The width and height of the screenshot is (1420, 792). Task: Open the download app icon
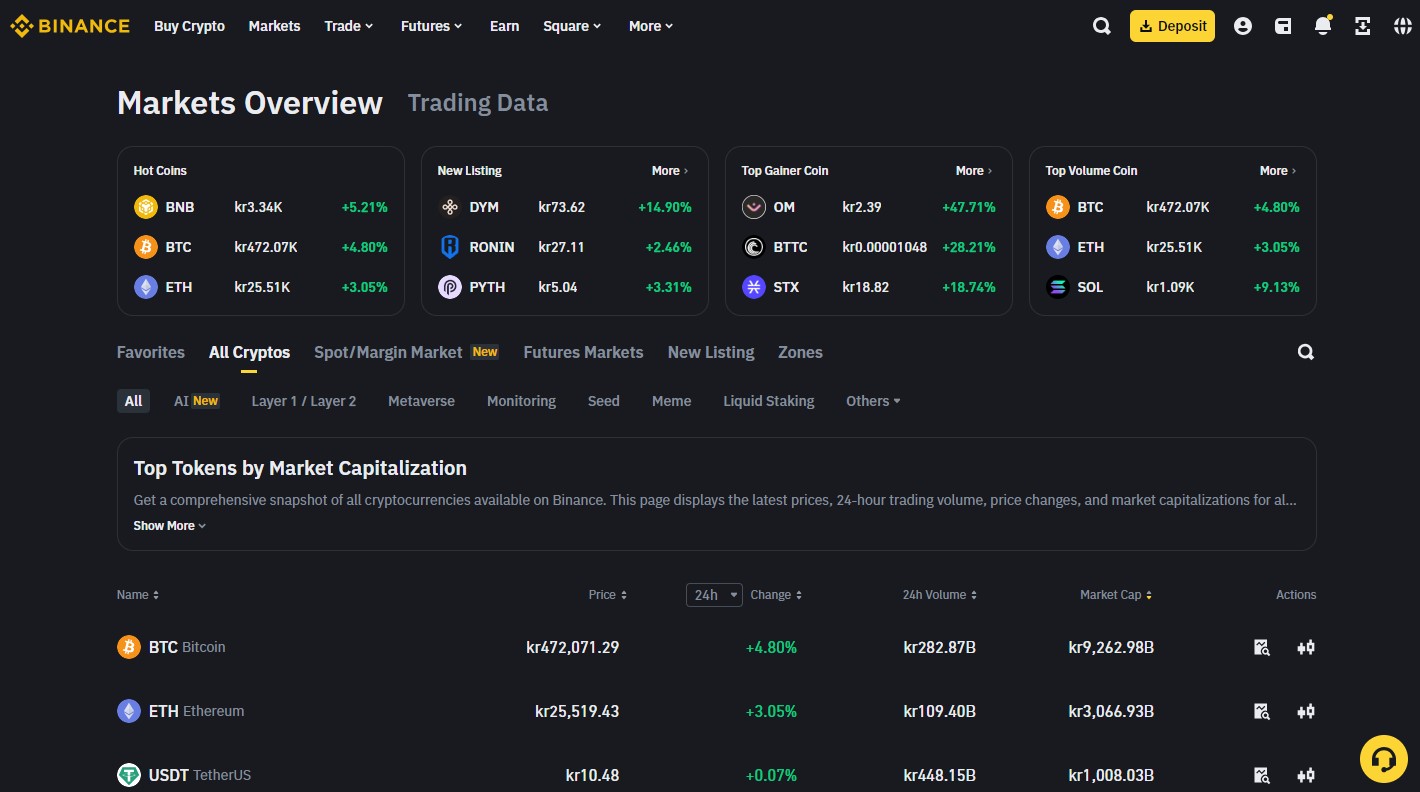tap(1362, 27)
